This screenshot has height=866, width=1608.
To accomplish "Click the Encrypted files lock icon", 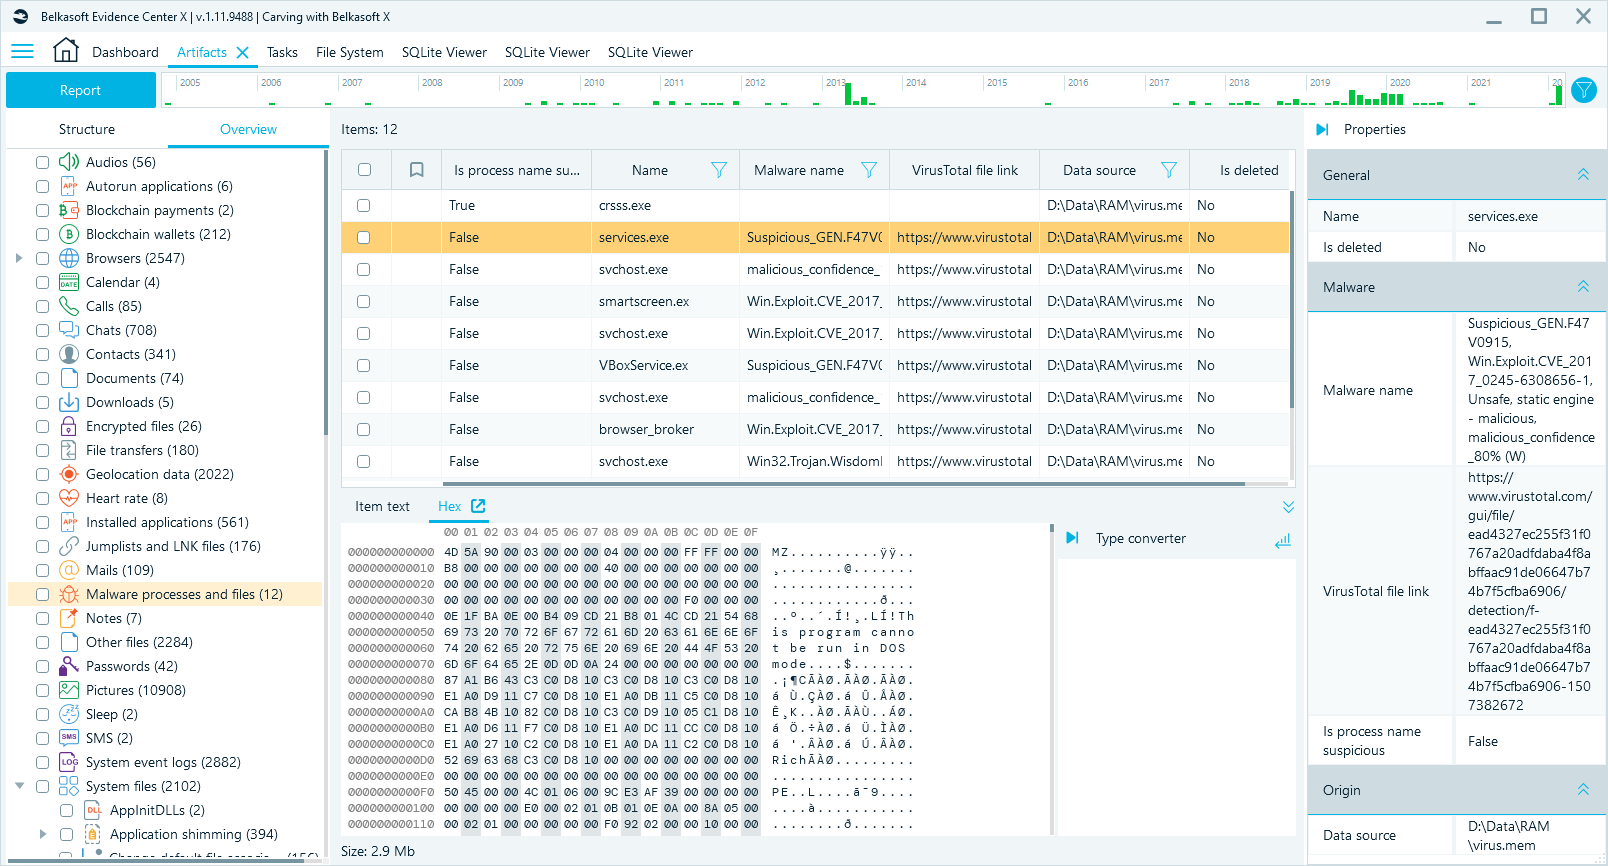I will click(69, 426).
